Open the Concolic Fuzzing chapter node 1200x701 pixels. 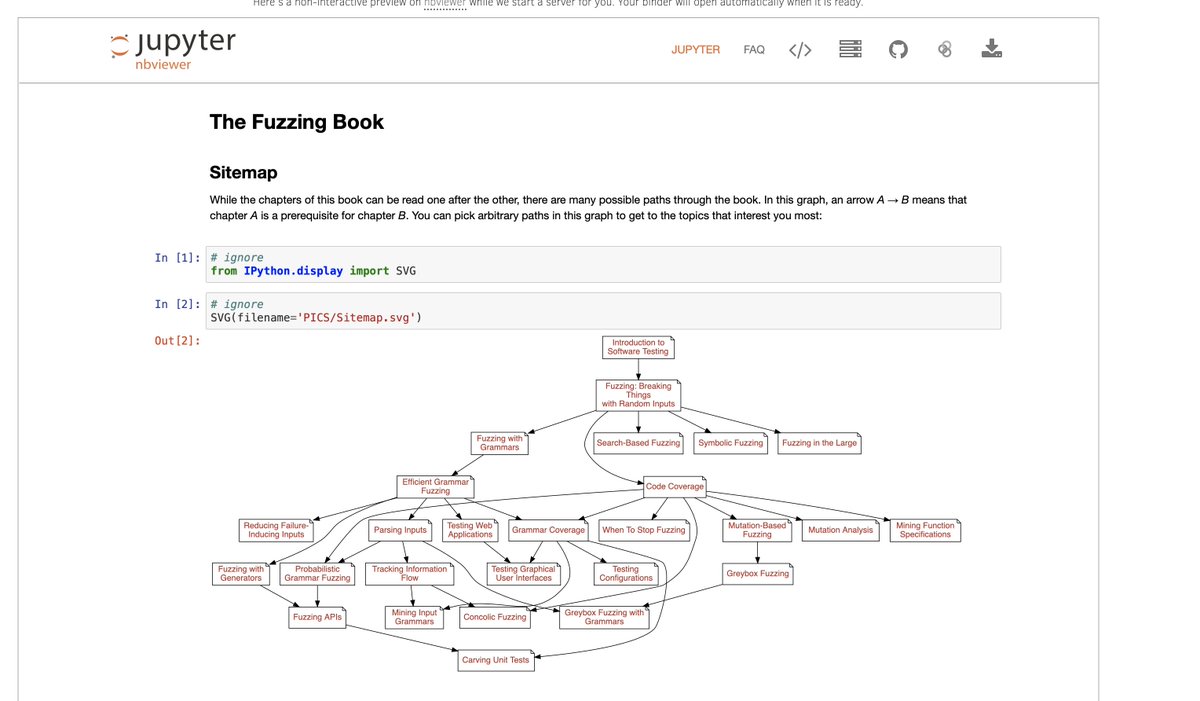(494, 617)
